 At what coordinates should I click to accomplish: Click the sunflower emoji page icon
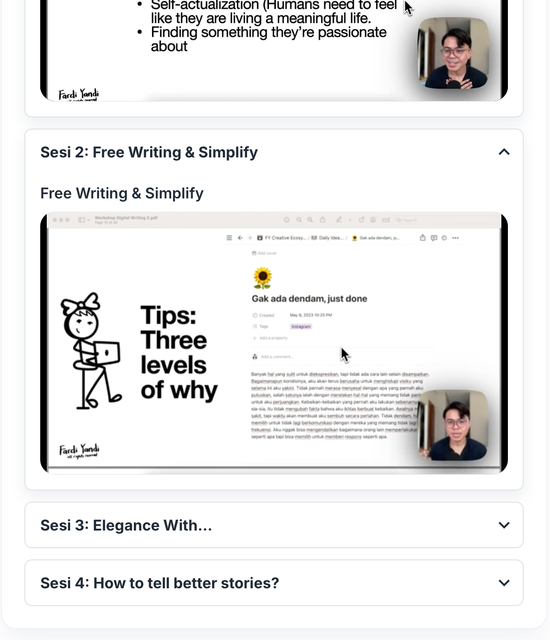(x=262, y=278)
